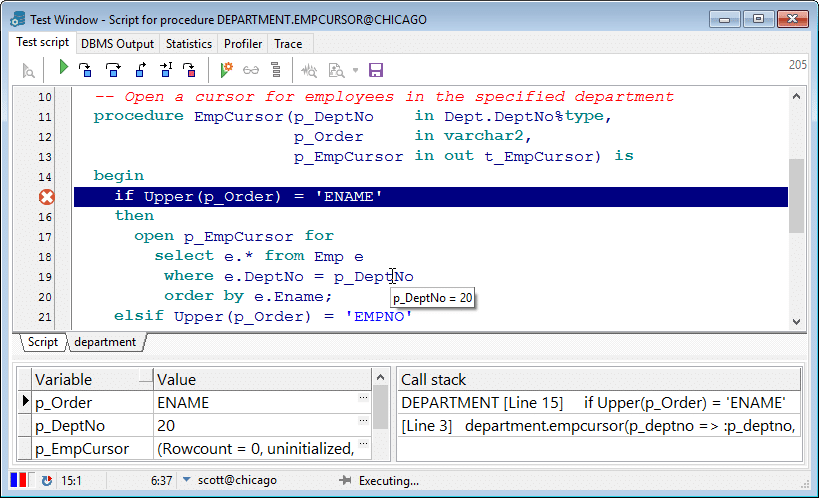The width and height of the screenshot is (819, 498).
Task: Click line number 17 in the gutter
Action: [45, 237]
